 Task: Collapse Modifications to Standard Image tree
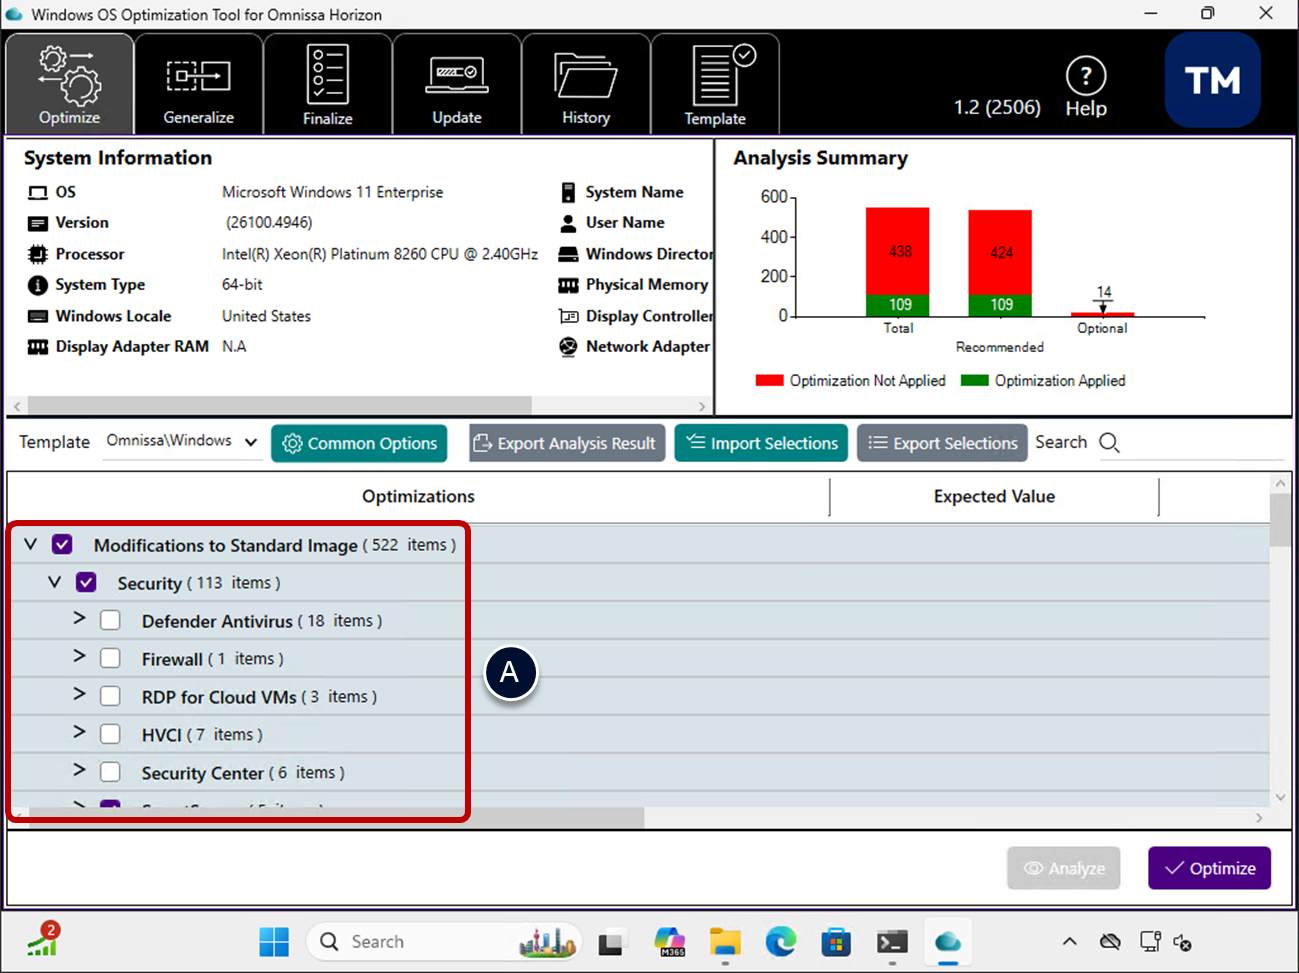click(30, 544)
